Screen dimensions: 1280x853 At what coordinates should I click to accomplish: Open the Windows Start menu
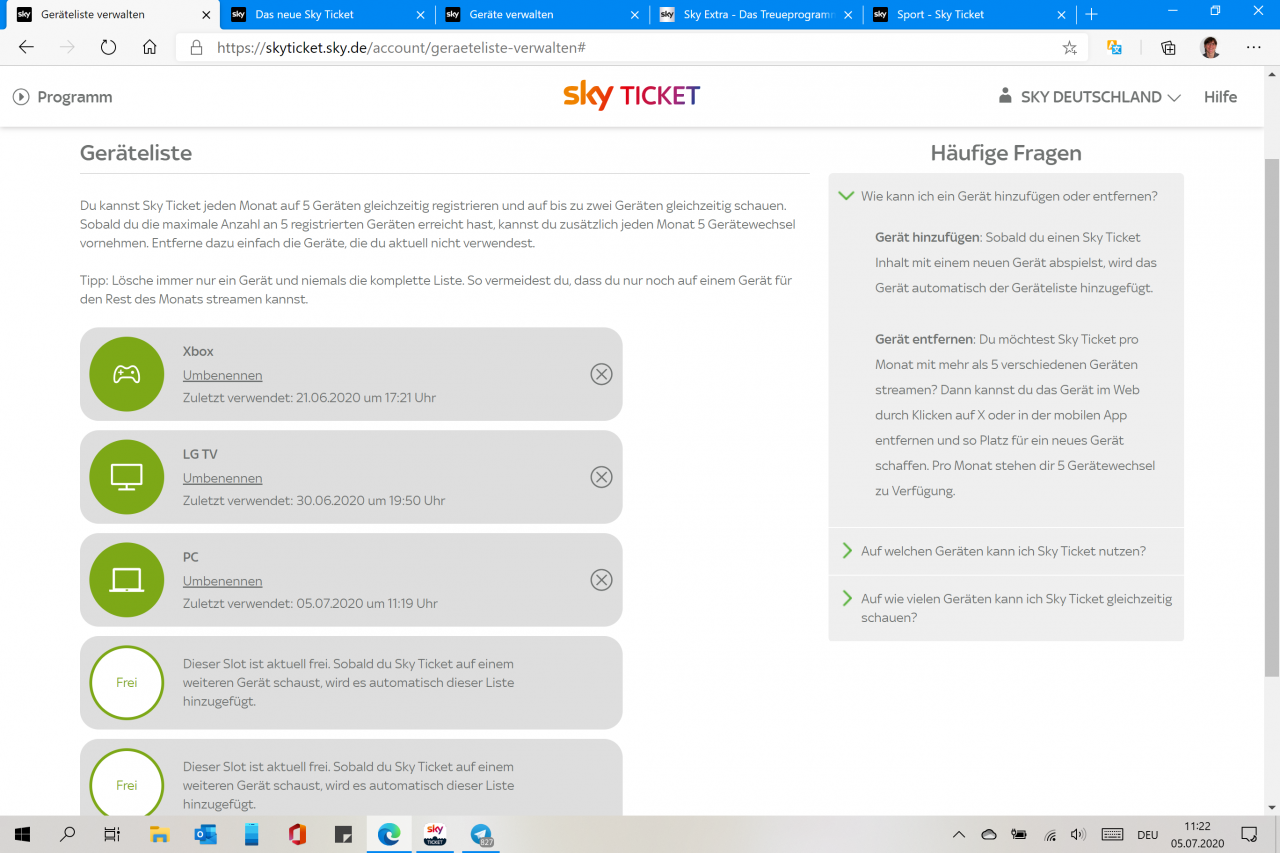(x=22, y=834)
